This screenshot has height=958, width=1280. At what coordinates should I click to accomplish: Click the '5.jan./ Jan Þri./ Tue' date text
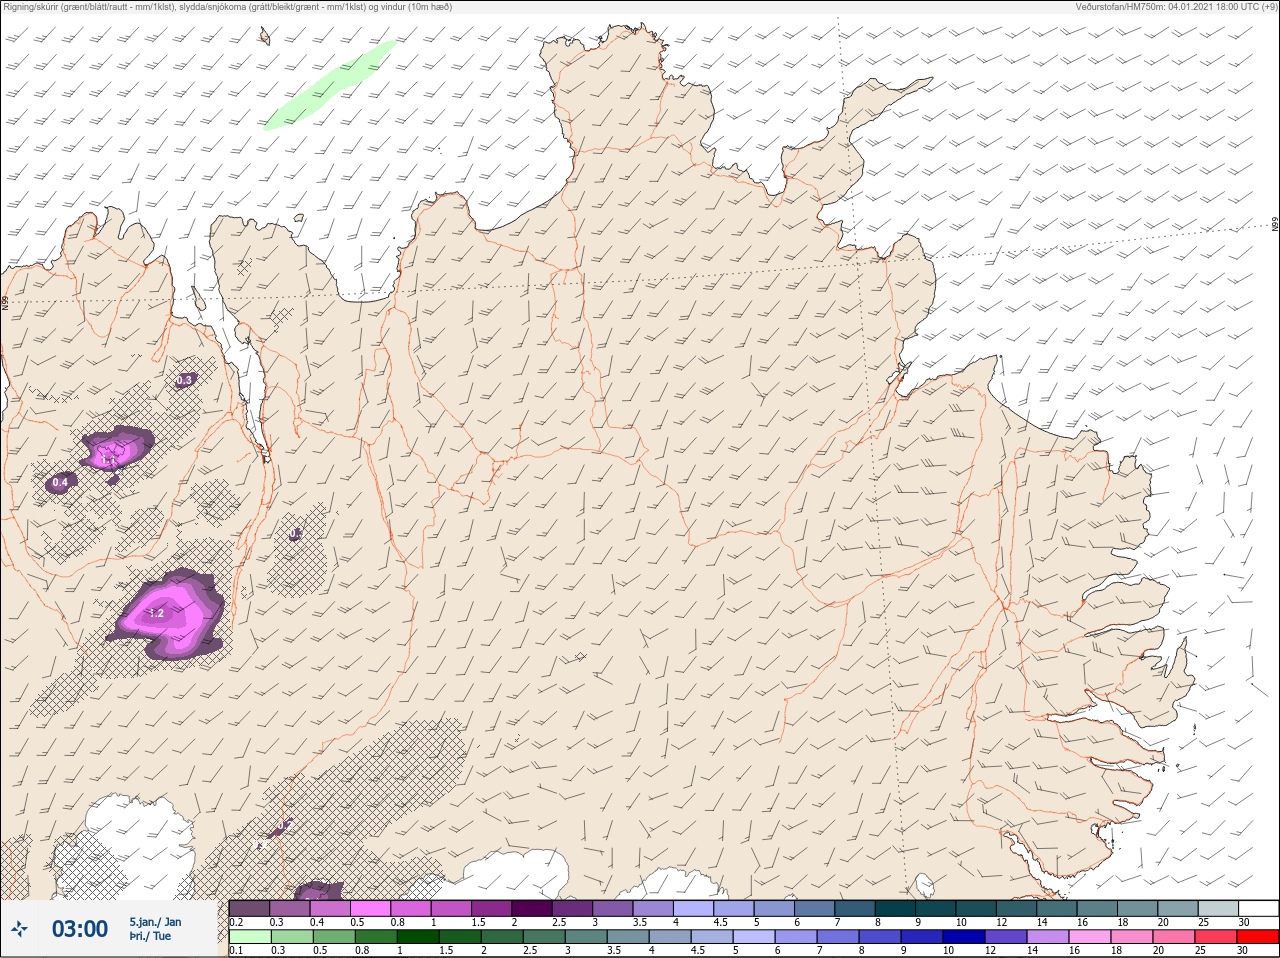[x=156, y=929]
